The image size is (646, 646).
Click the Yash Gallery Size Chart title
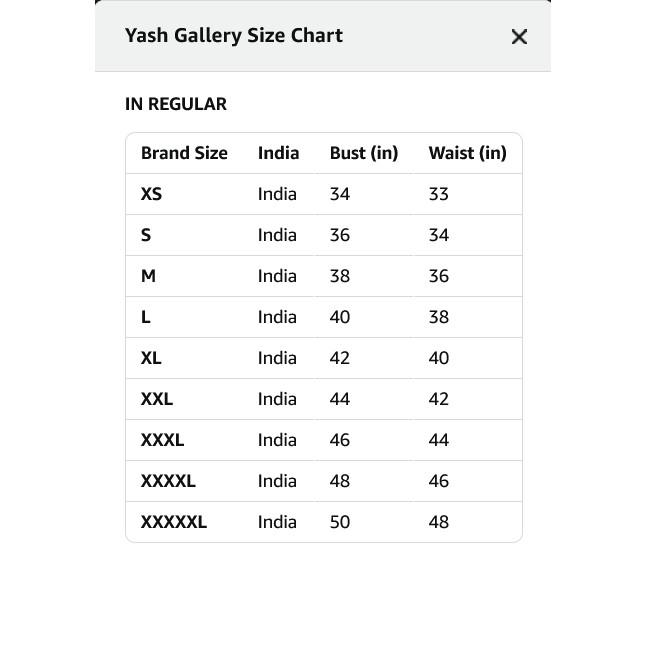[234, 36]
